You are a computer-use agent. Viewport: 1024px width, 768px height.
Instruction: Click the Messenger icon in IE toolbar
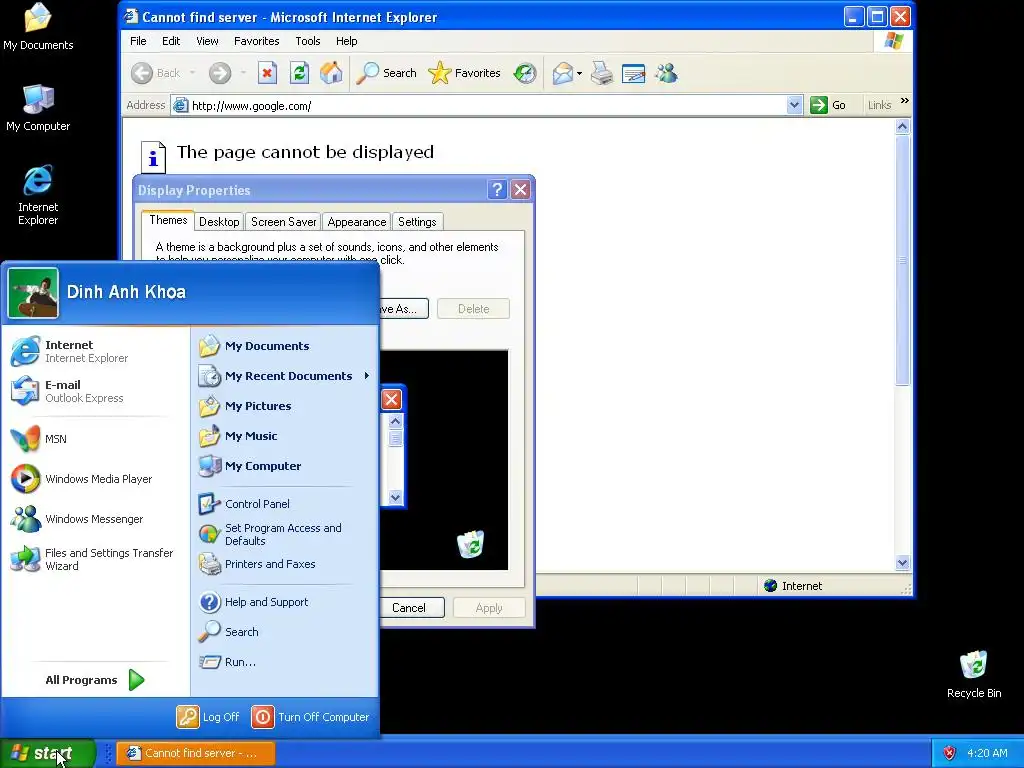pos(666,73)
